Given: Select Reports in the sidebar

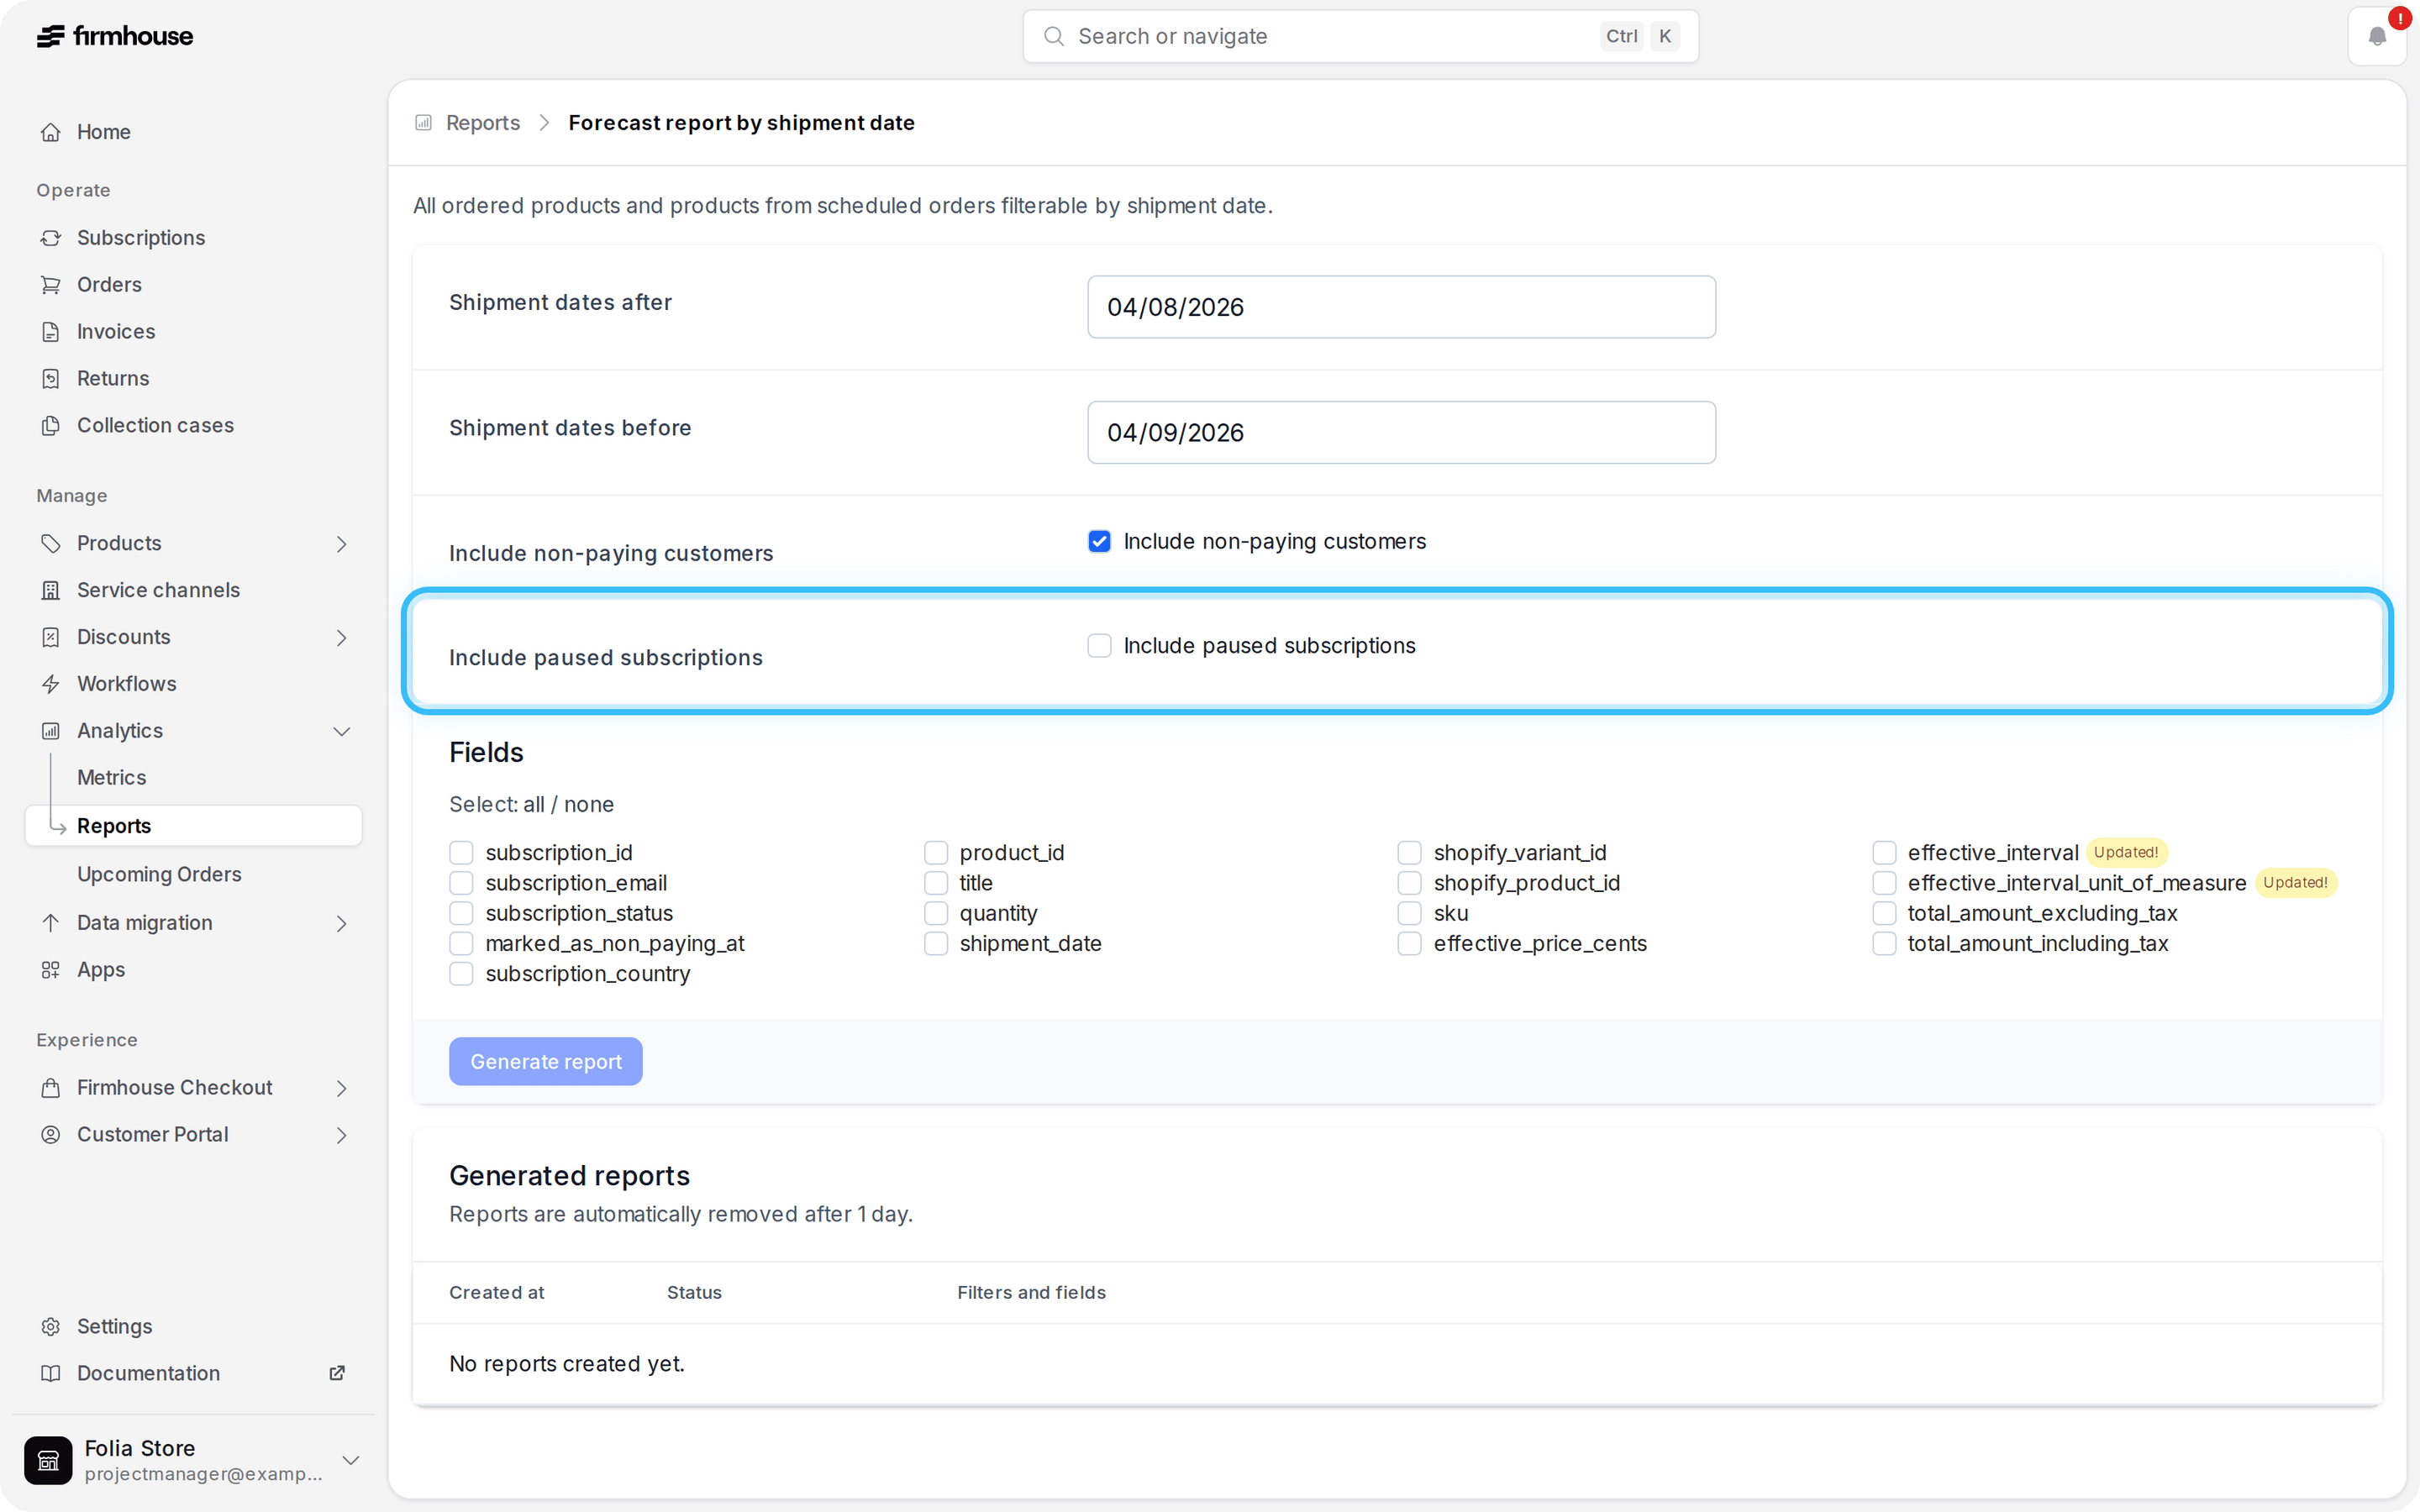Looking at the screenshot, I should coord(193,827).
